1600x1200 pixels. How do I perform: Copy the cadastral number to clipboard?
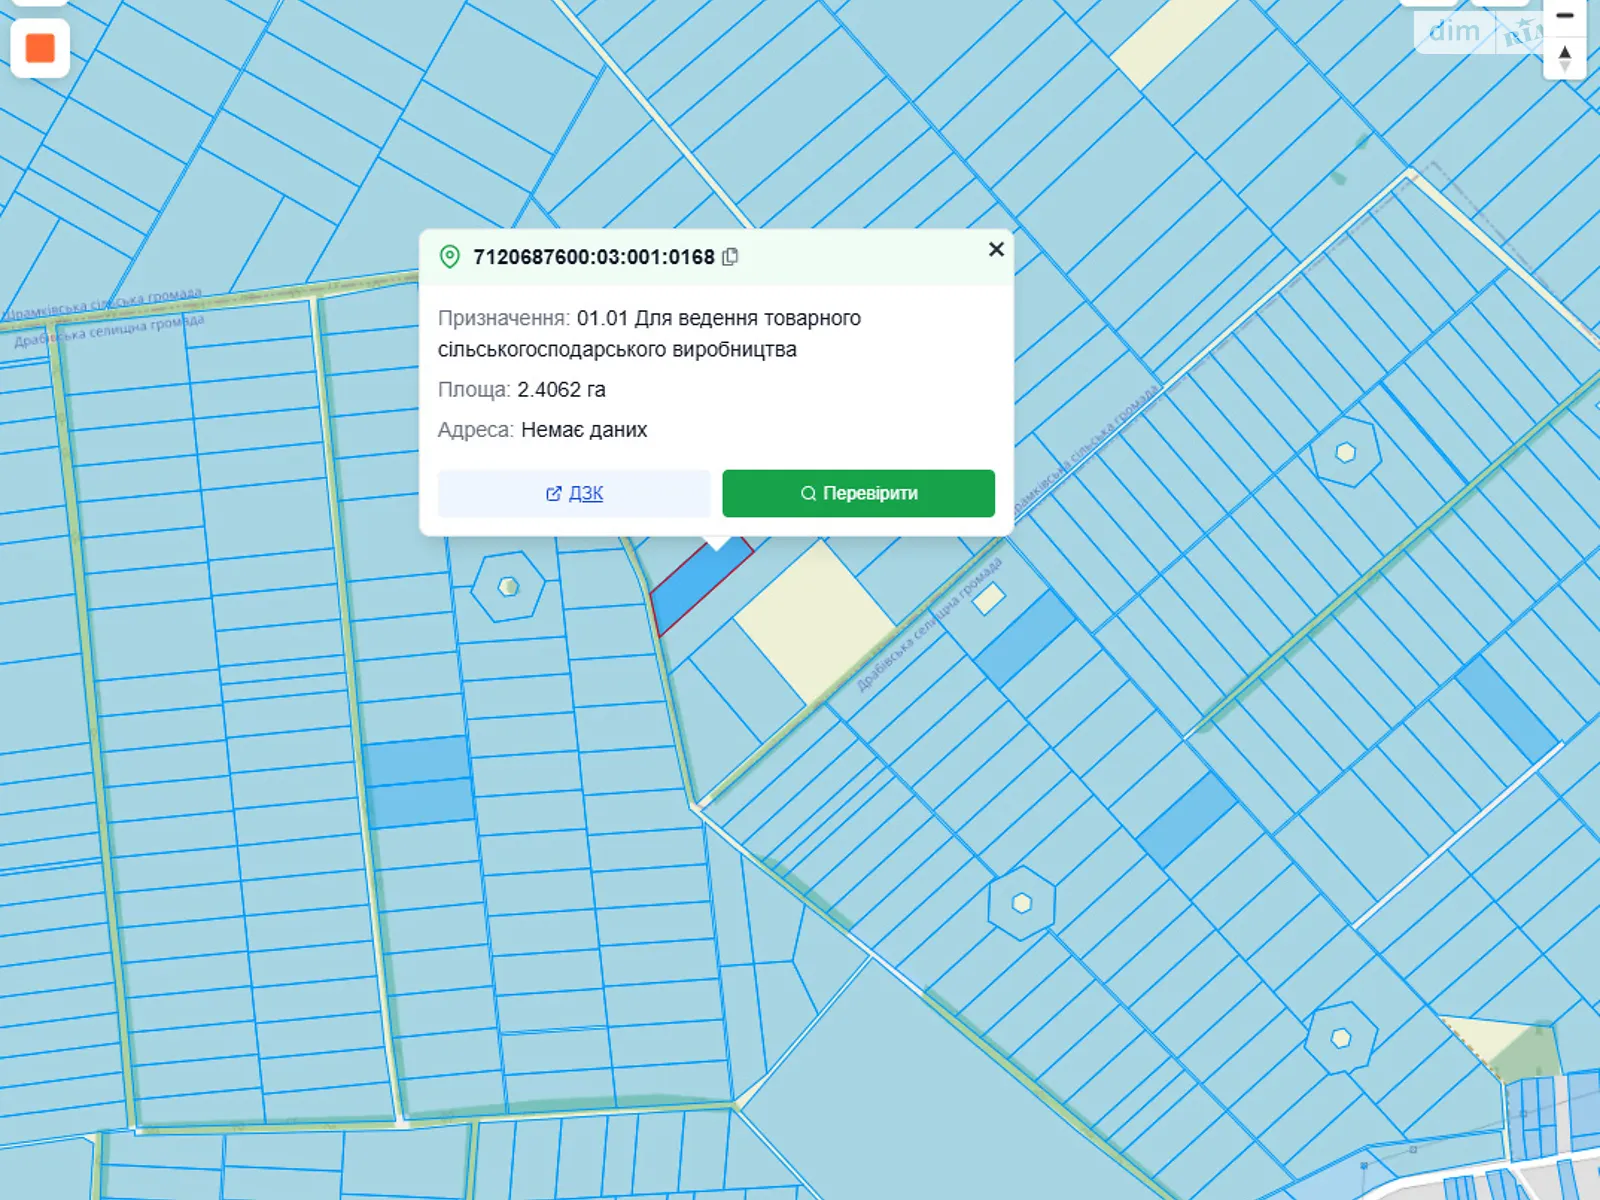pyautogui.click(x=730, y=257)
